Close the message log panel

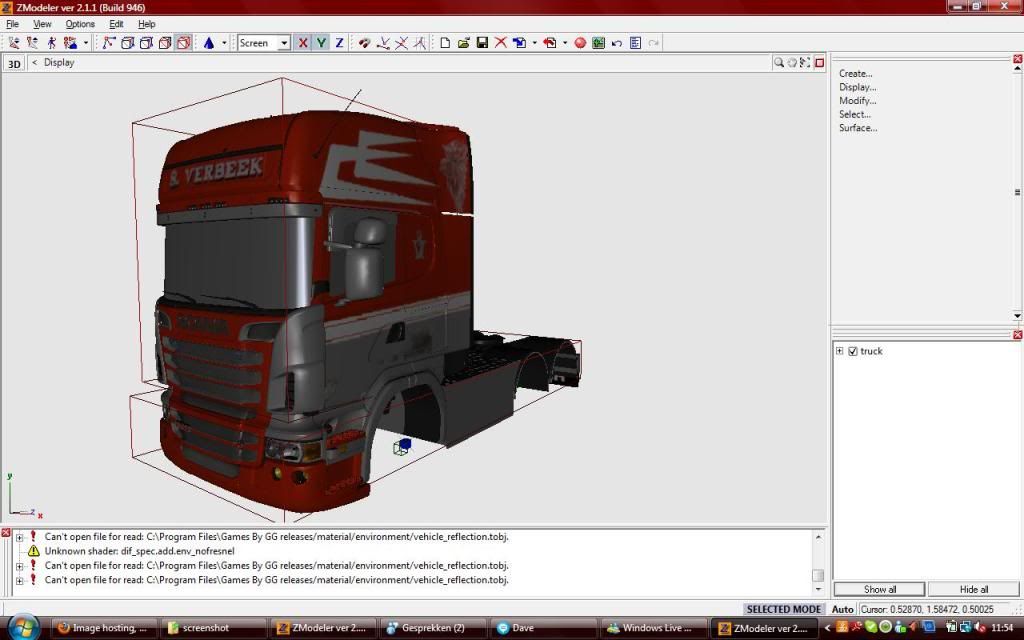click(6, 534)
